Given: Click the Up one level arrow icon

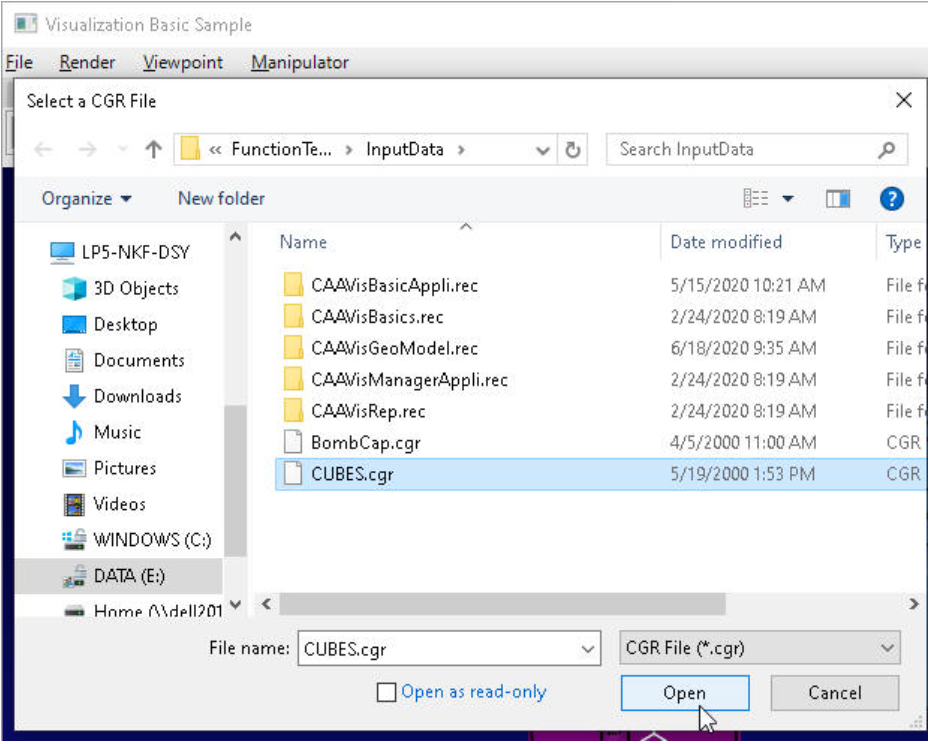Looking at the screenshot, I should coord(154,149).
